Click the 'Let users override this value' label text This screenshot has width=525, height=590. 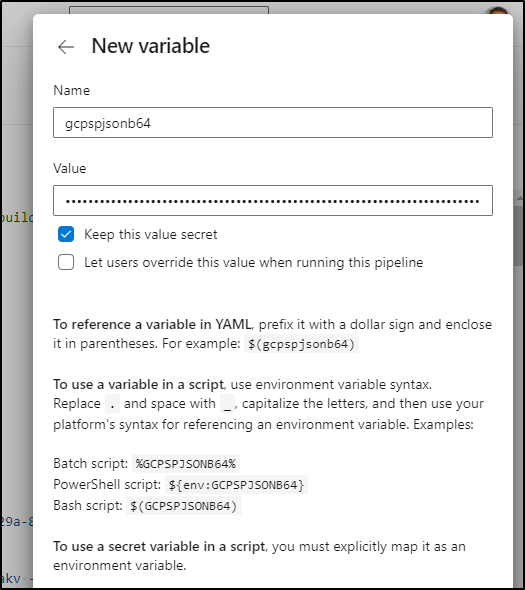point(254,262)
